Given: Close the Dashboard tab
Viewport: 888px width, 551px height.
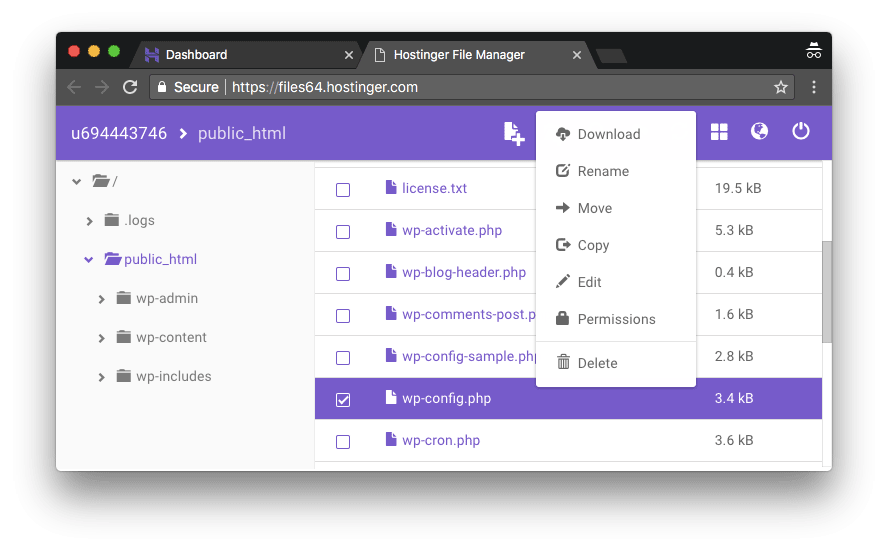Looking at the screenshot, I should coord(349,55).
